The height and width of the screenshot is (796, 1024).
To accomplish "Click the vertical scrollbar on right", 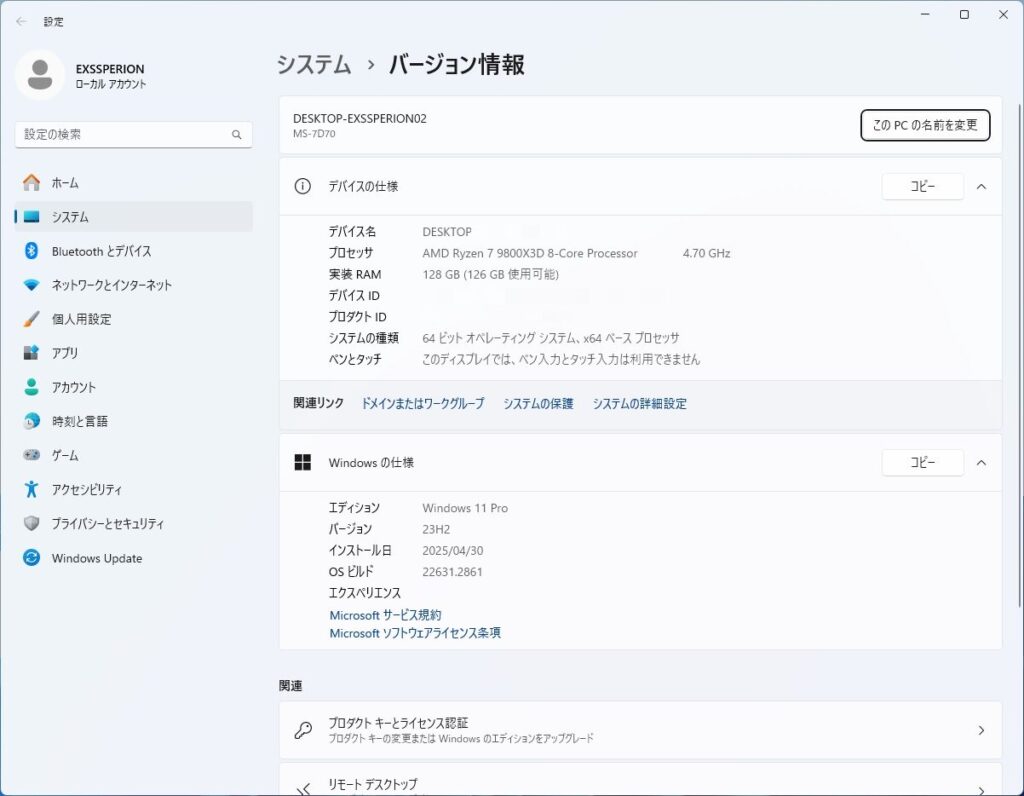I will [1019, 356].
